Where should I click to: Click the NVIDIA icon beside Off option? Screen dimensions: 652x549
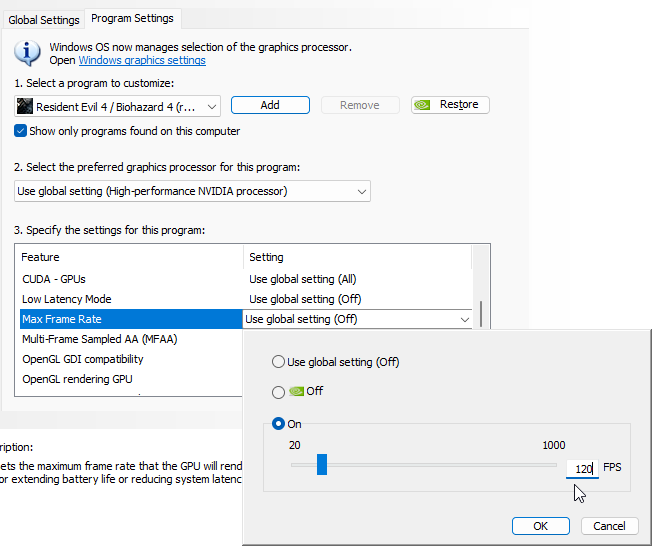pyautogui.click(x=296, y=391)
